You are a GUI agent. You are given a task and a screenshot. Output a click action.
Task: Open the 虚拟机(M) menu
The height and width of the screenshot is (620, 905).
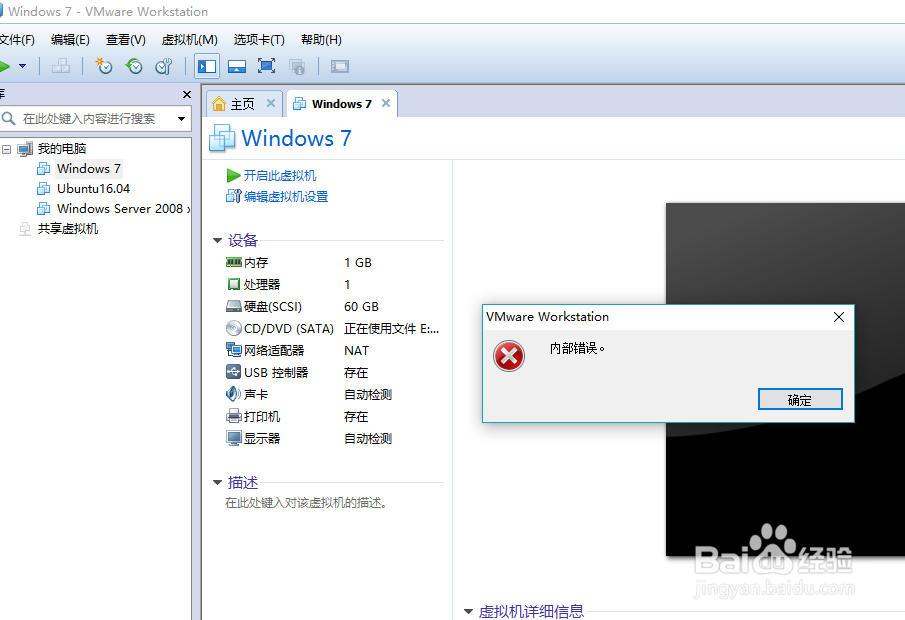[189, 40]
